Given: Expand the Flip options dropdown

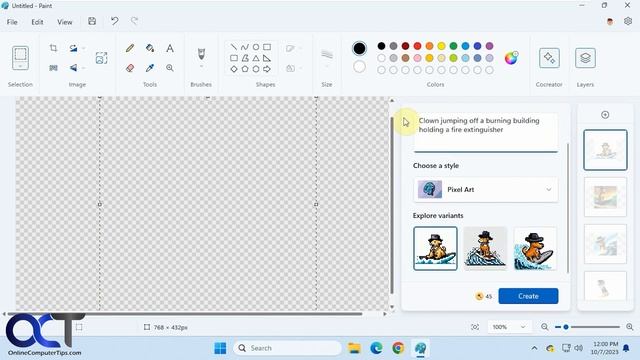Looking at the screenshot, I should click(x=84, y=68).
